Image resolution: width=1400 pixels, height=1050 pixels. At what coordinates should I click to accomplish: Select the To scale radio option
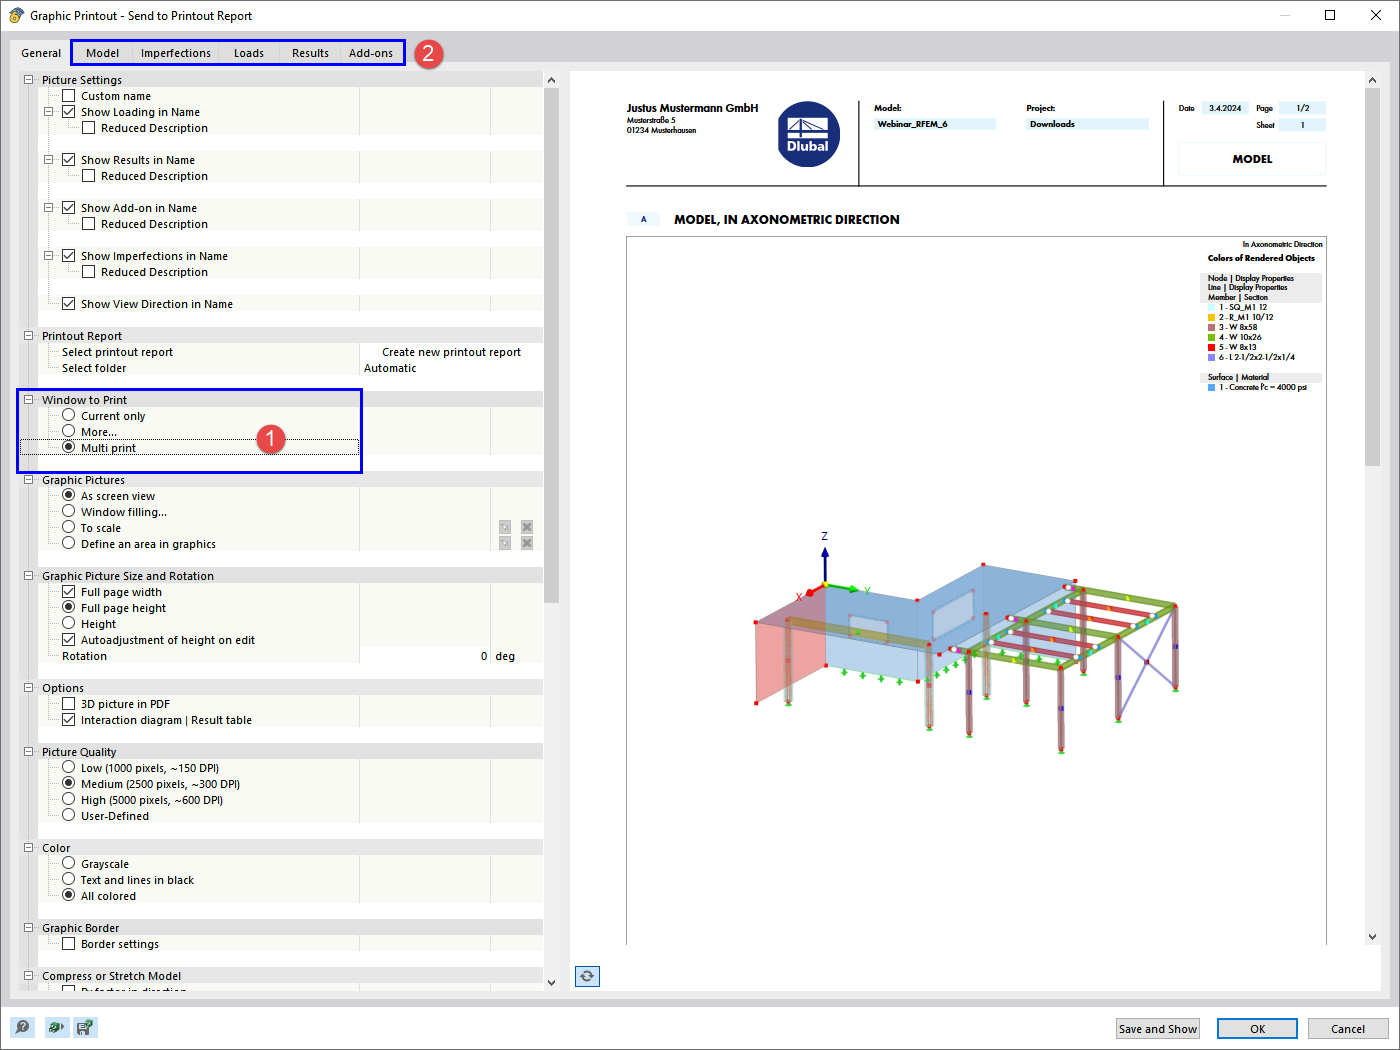[69, 527]
